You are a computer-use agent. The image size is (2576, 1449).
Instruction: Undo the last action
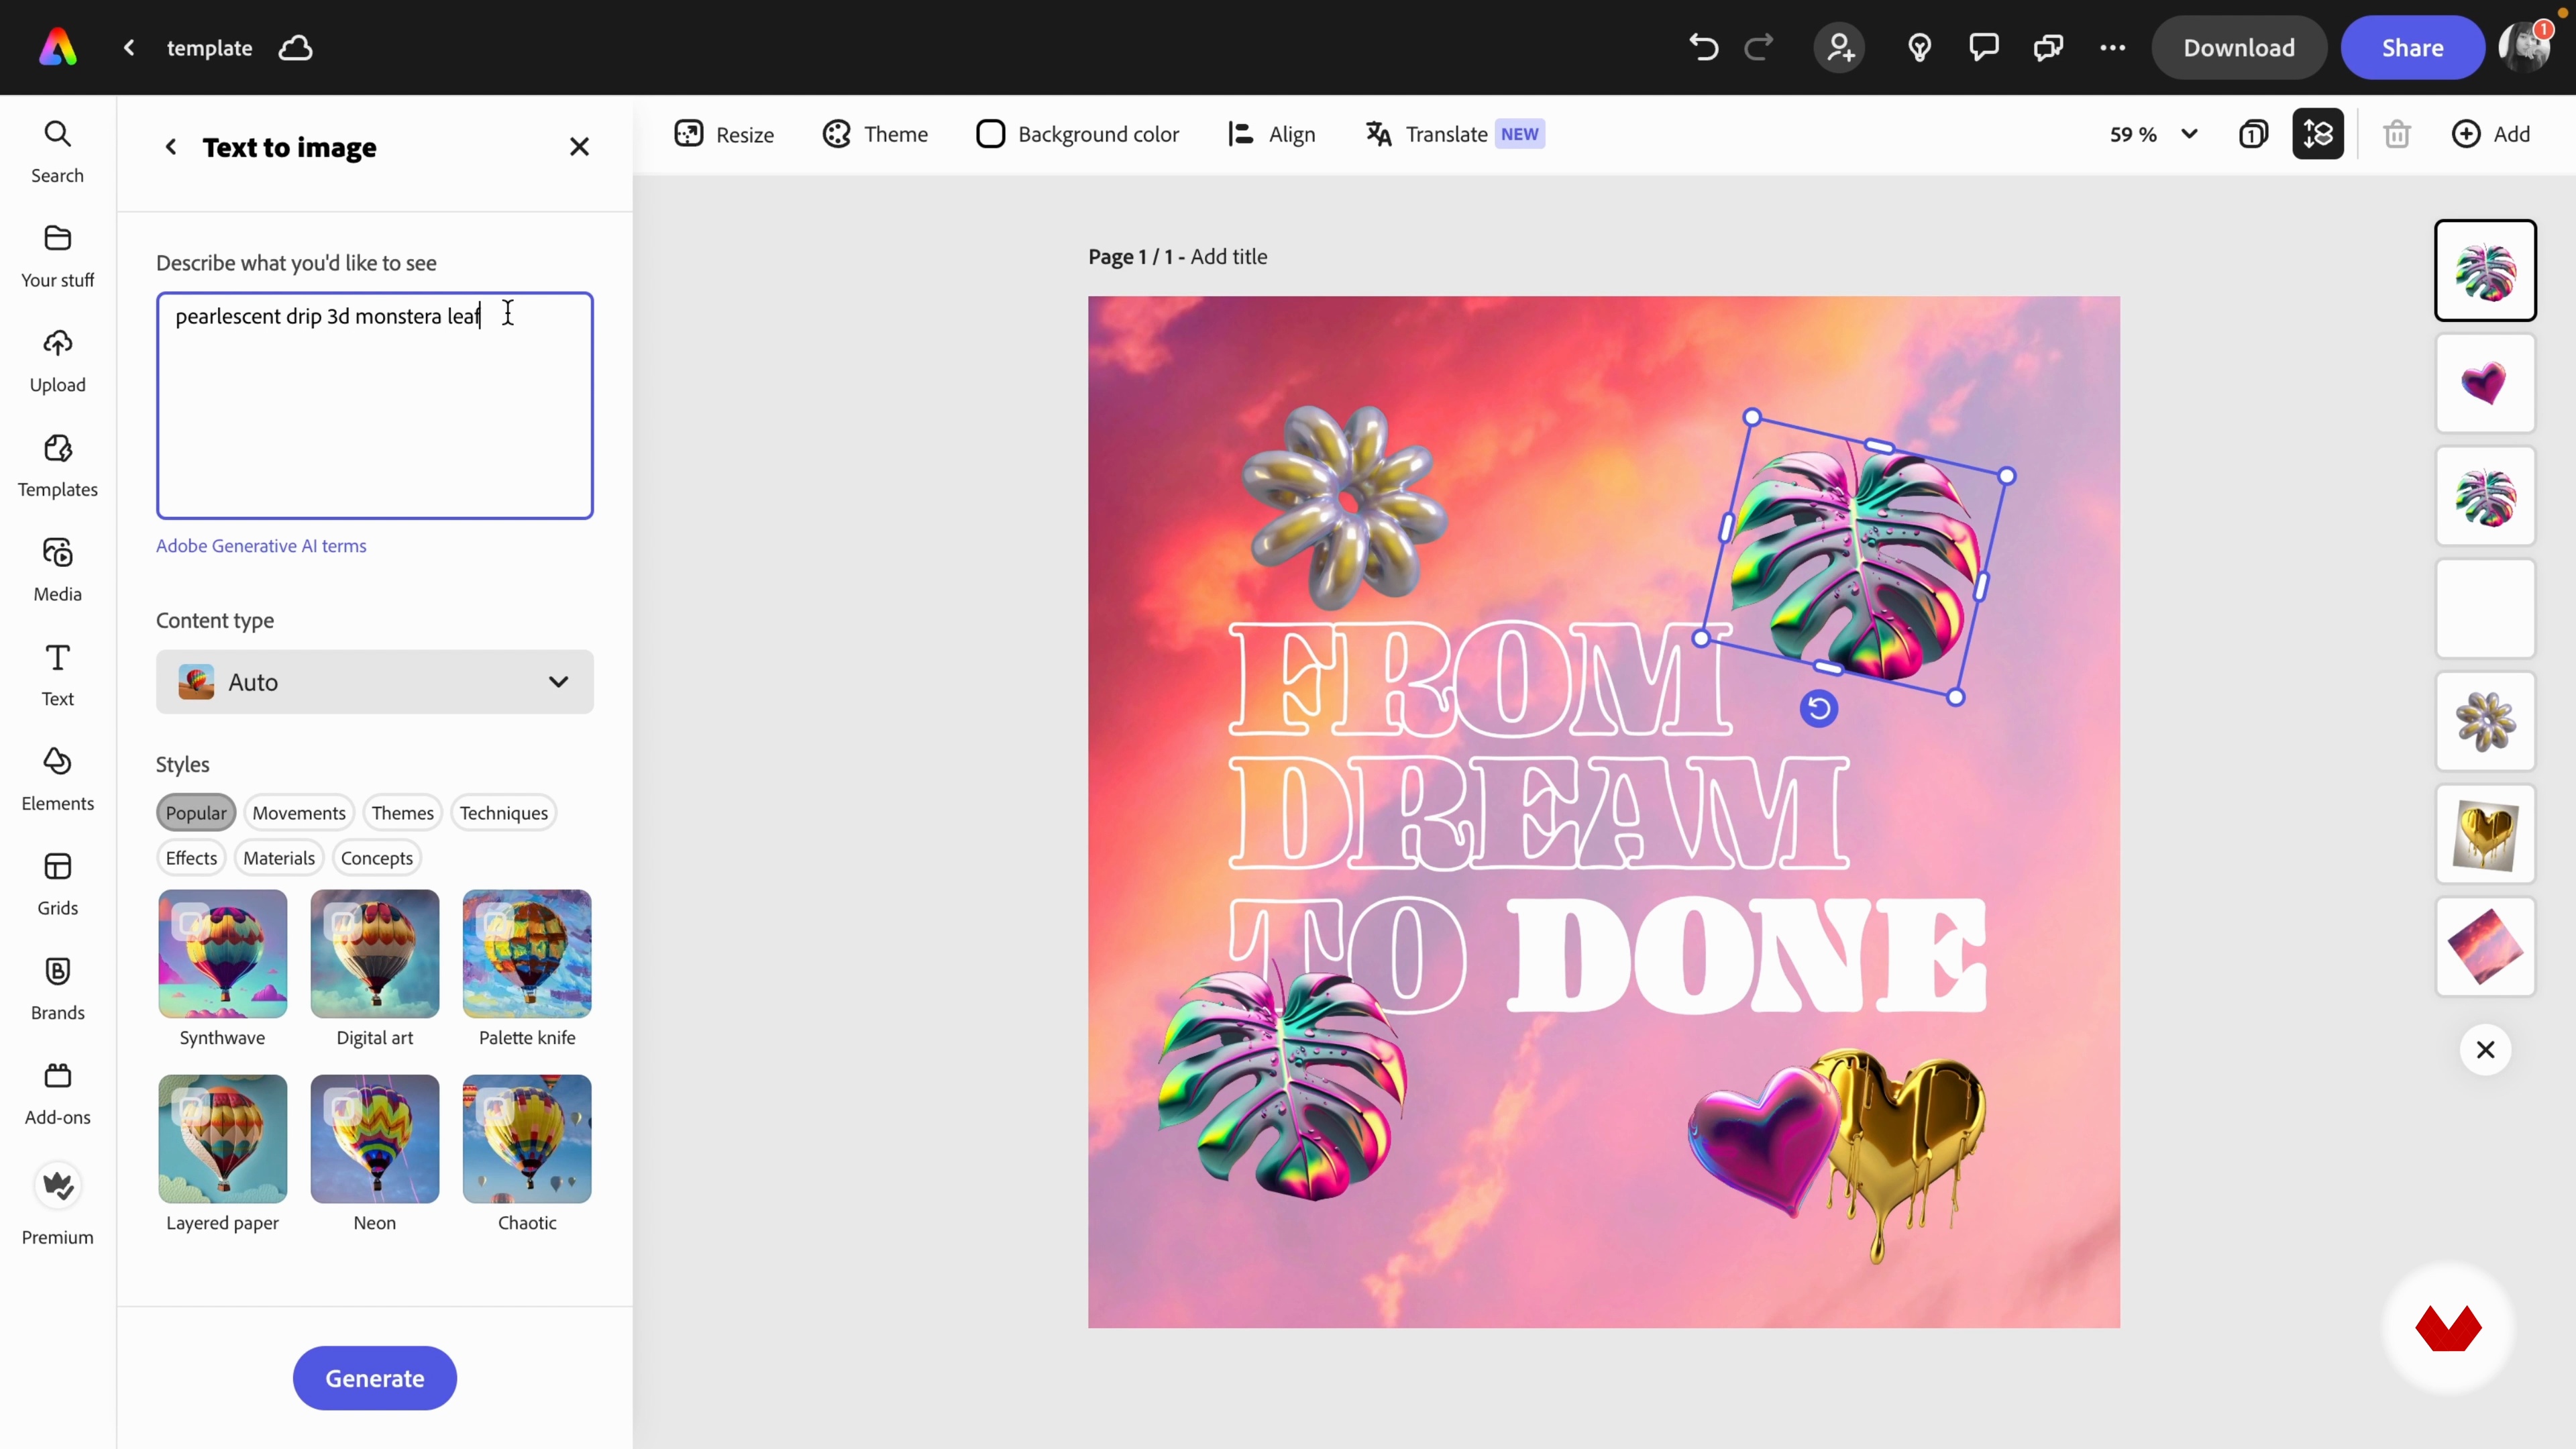(1704, 47)
